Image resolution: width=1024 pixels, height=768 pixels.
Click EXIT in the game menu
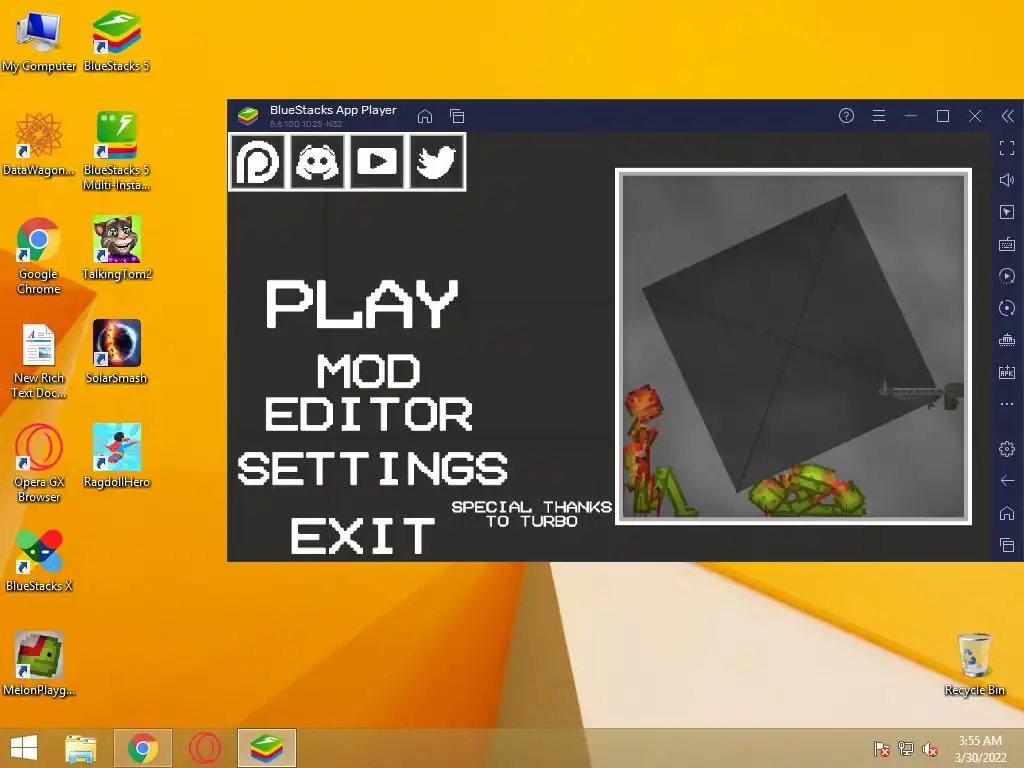[362, 536]
